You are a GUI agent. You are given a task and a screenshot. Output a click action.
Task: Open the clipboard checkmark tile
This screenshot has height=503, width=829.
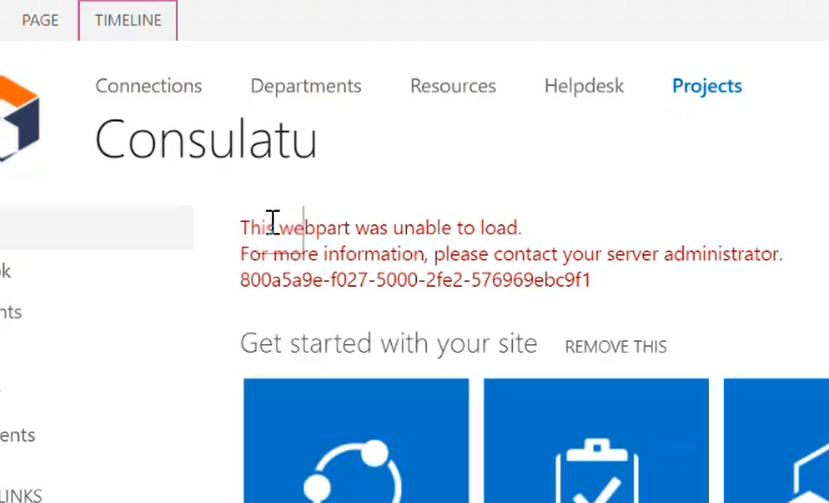(x=596, y=440)
